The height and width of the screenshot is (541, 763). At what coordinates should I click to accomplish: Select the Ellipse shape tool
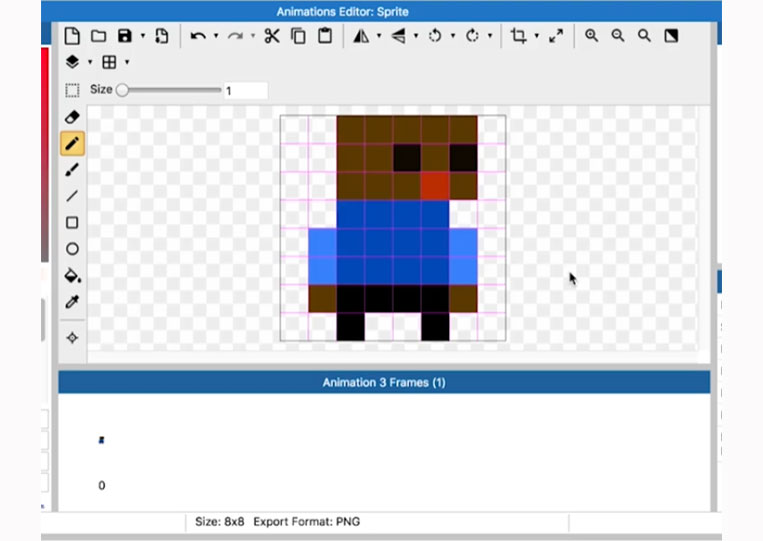(x=72, y=249)
